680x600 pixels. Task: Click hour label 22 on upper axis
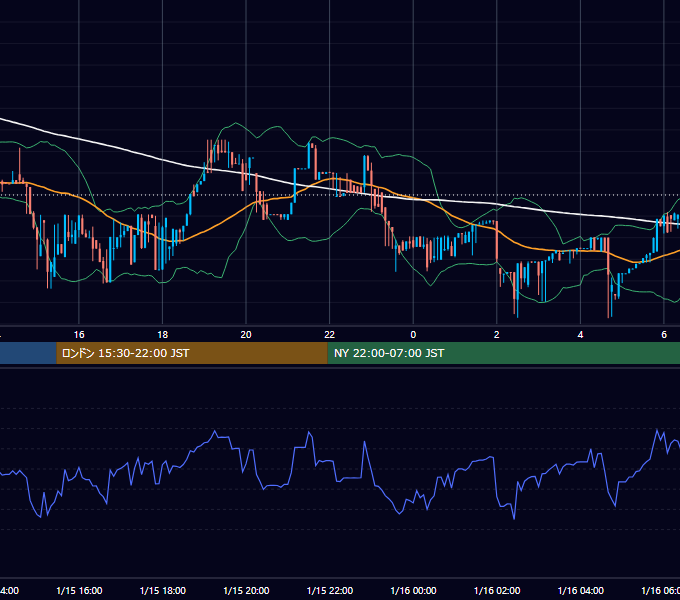[x=330, y=335]
